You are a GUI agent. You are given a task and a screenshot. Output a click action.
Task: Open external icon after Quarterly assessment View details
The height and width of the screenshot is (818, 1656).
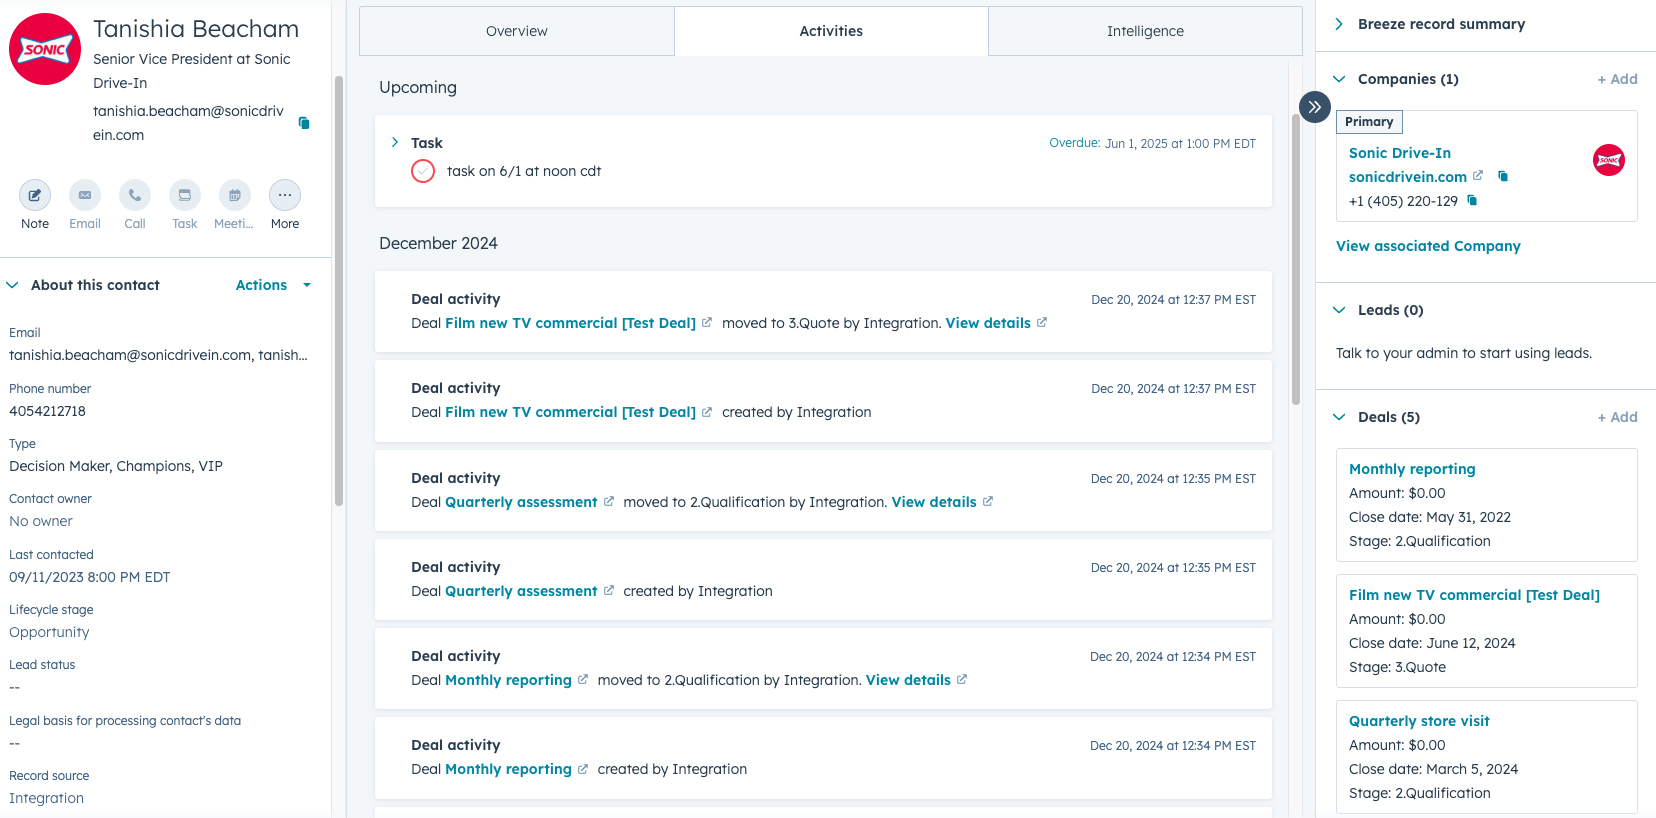(x=988, y=502)
